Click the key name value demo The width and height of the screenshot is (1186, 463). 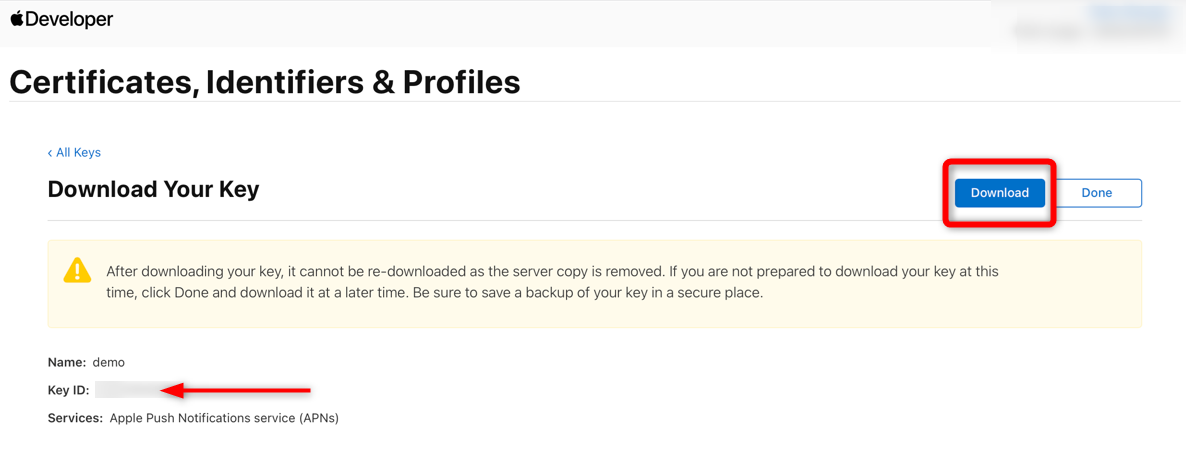tap(108, 362)
